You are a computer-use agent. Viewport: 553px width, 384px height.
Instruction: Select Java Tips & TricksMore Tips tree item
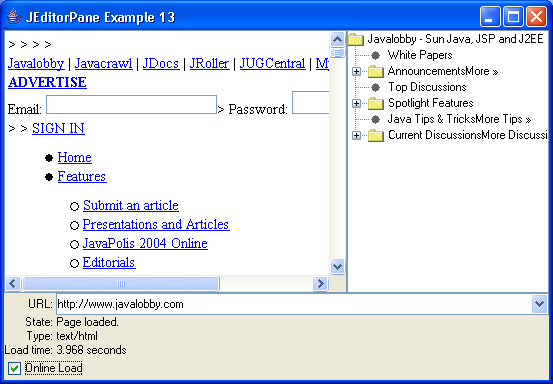459,119
